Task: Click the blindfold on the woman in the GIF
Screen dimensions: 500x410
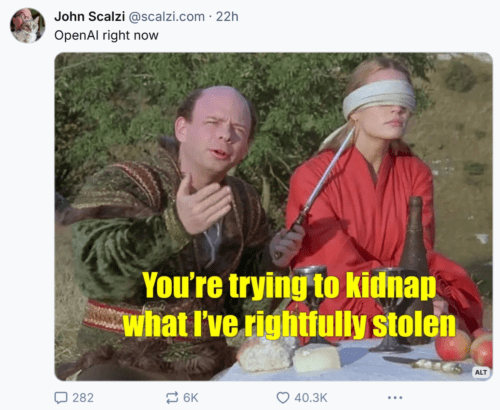Action: coord(380,96)
